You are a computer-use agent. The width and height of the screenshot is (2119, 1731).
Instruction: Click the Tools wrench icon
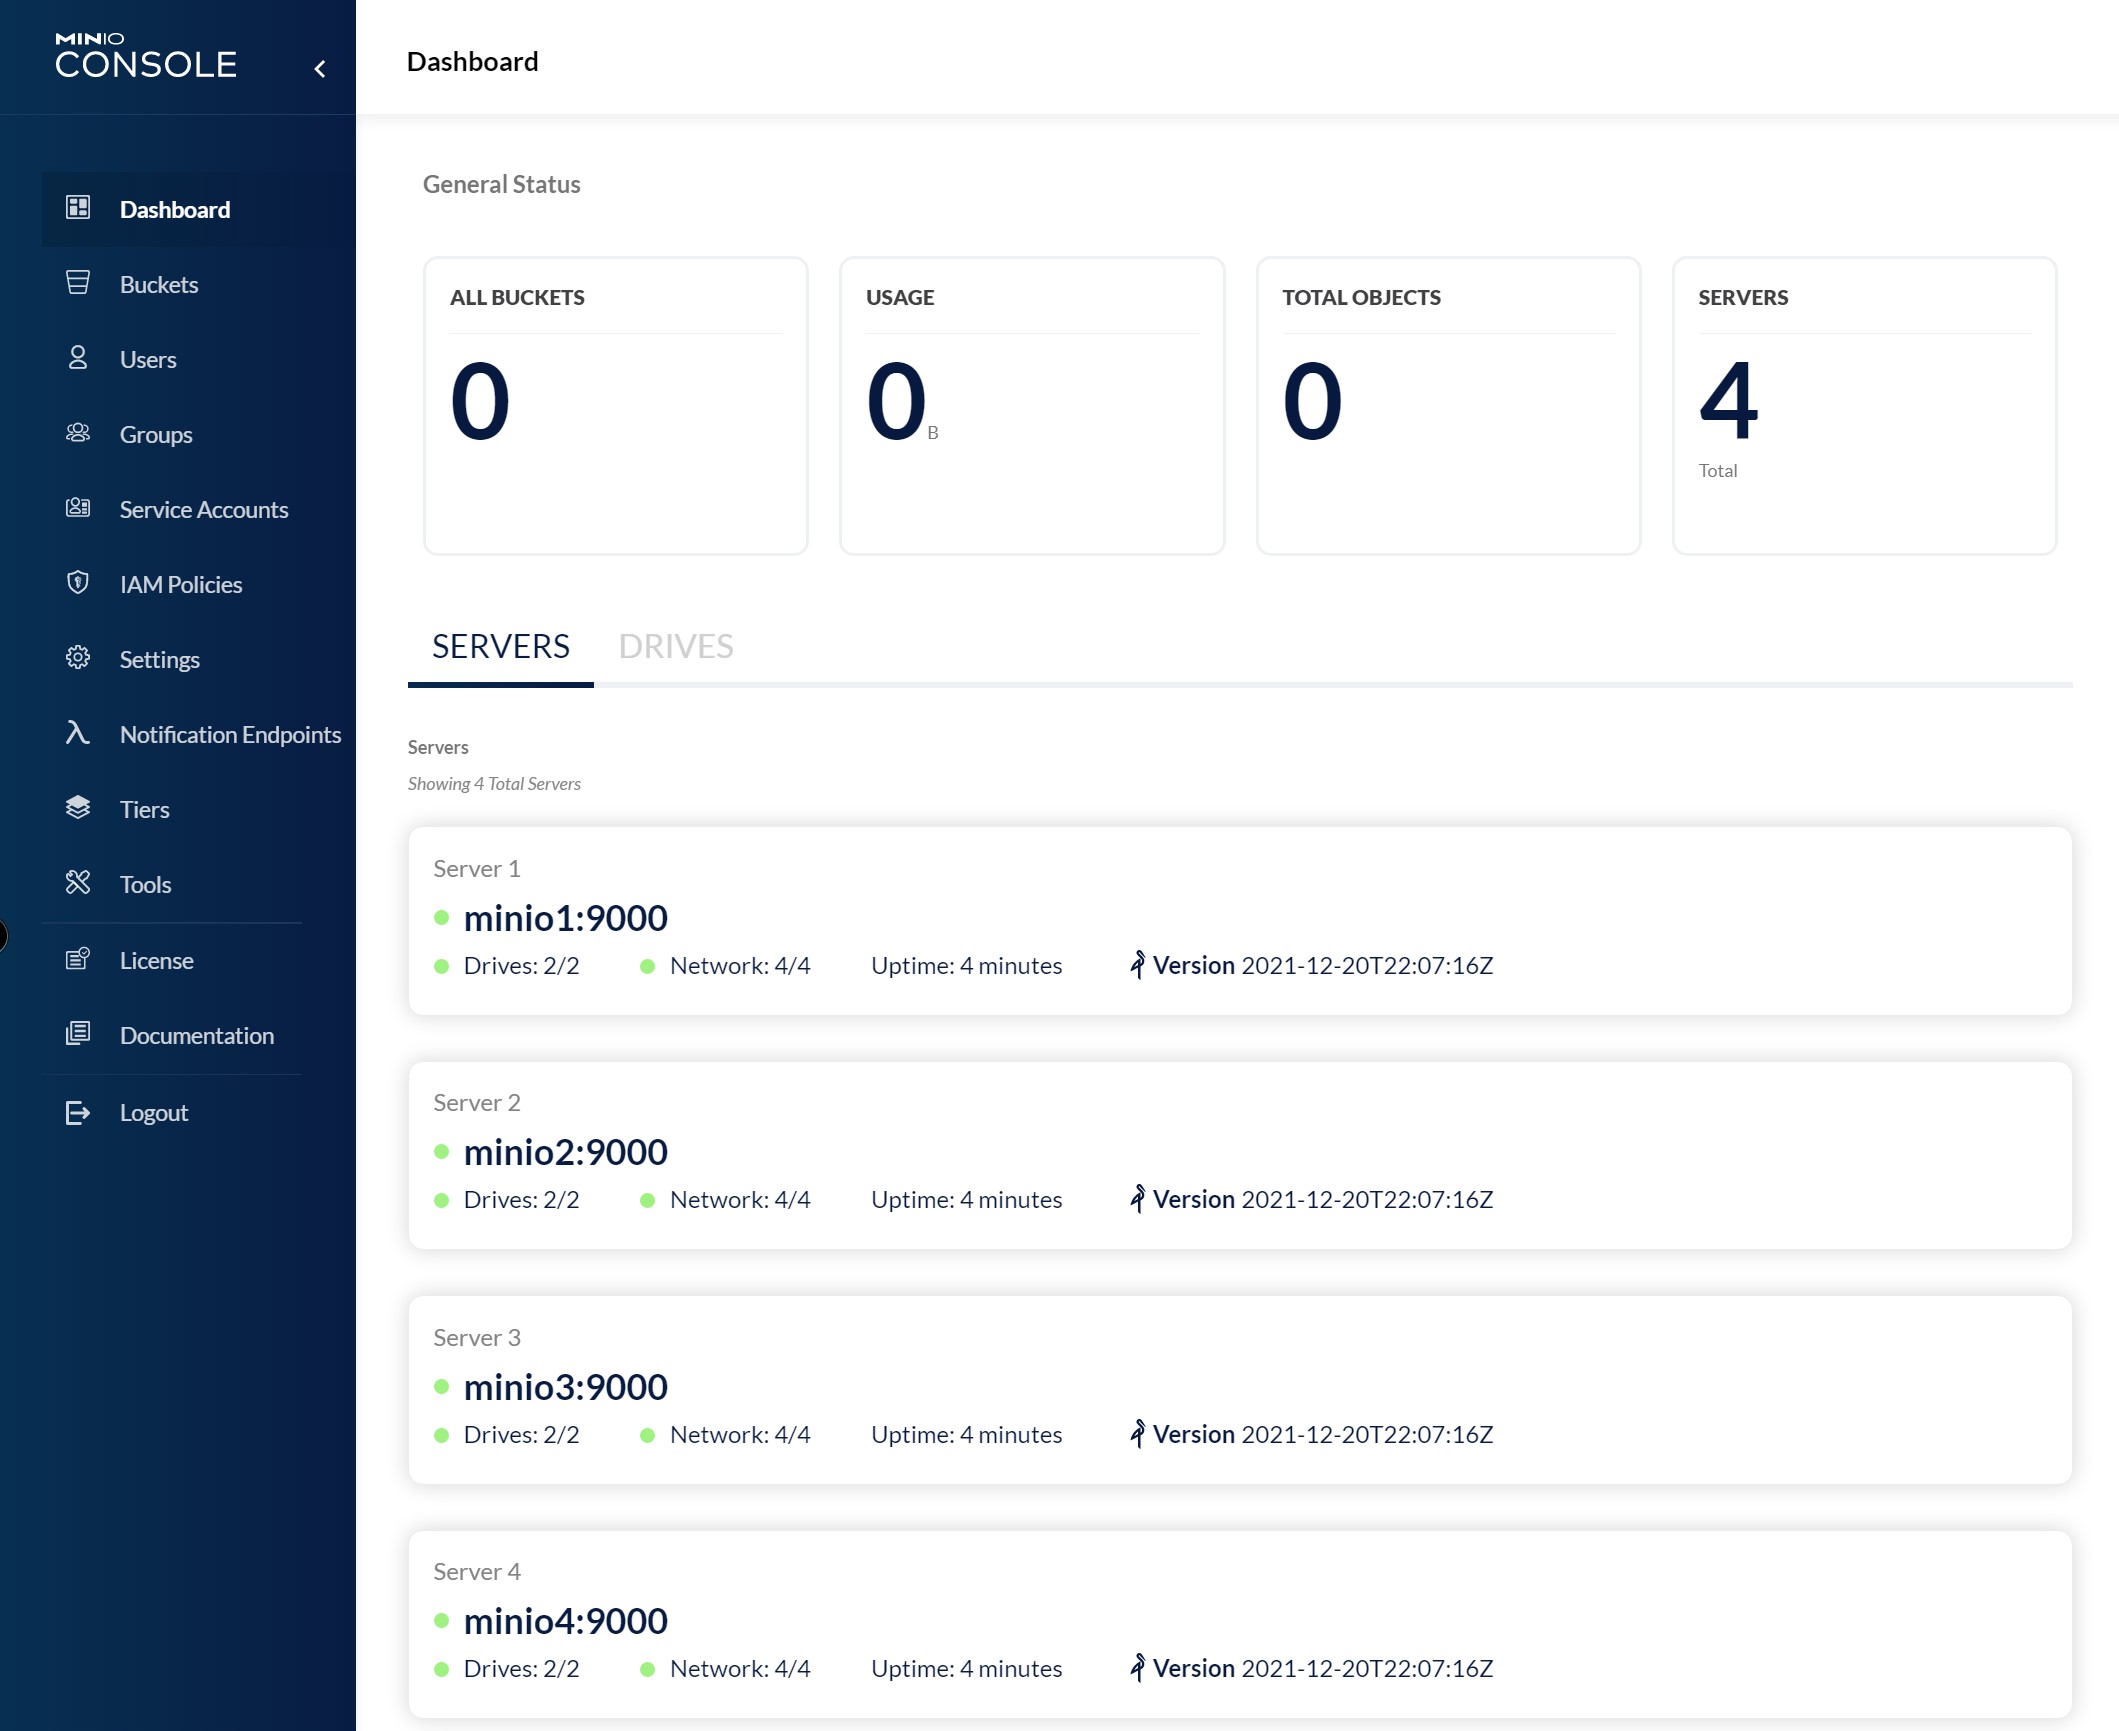(x=78, y=883)
